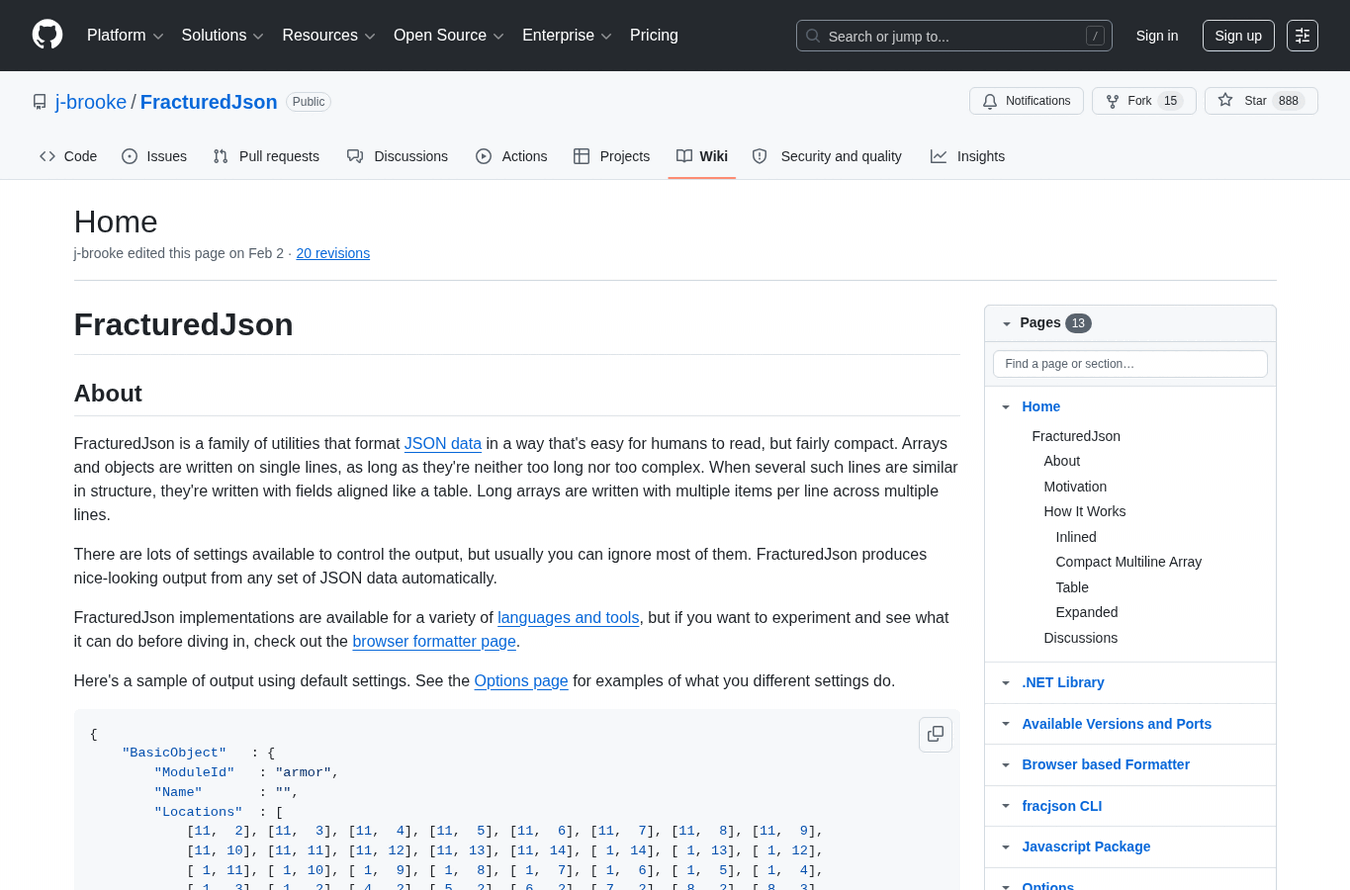Expand the Javascript Package chevron

[x=1006, y=847]
